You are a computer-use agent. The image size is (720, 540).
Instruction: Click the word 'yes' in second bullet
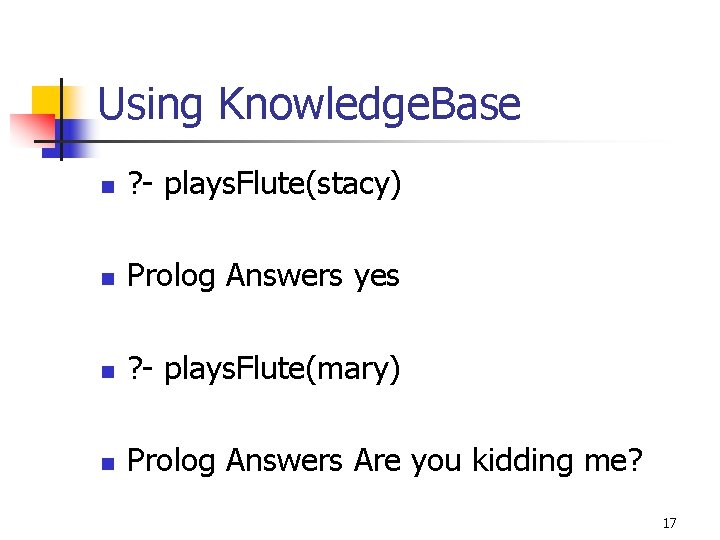[x=376, y=277]
